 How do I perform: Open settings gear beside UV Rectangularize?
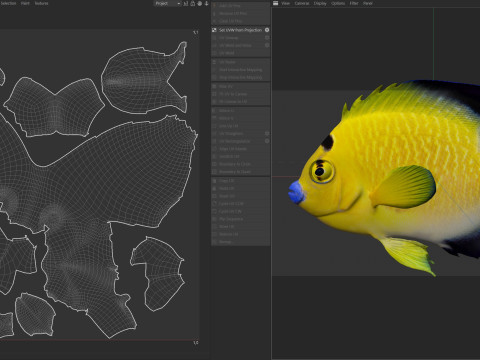(267, 141)
